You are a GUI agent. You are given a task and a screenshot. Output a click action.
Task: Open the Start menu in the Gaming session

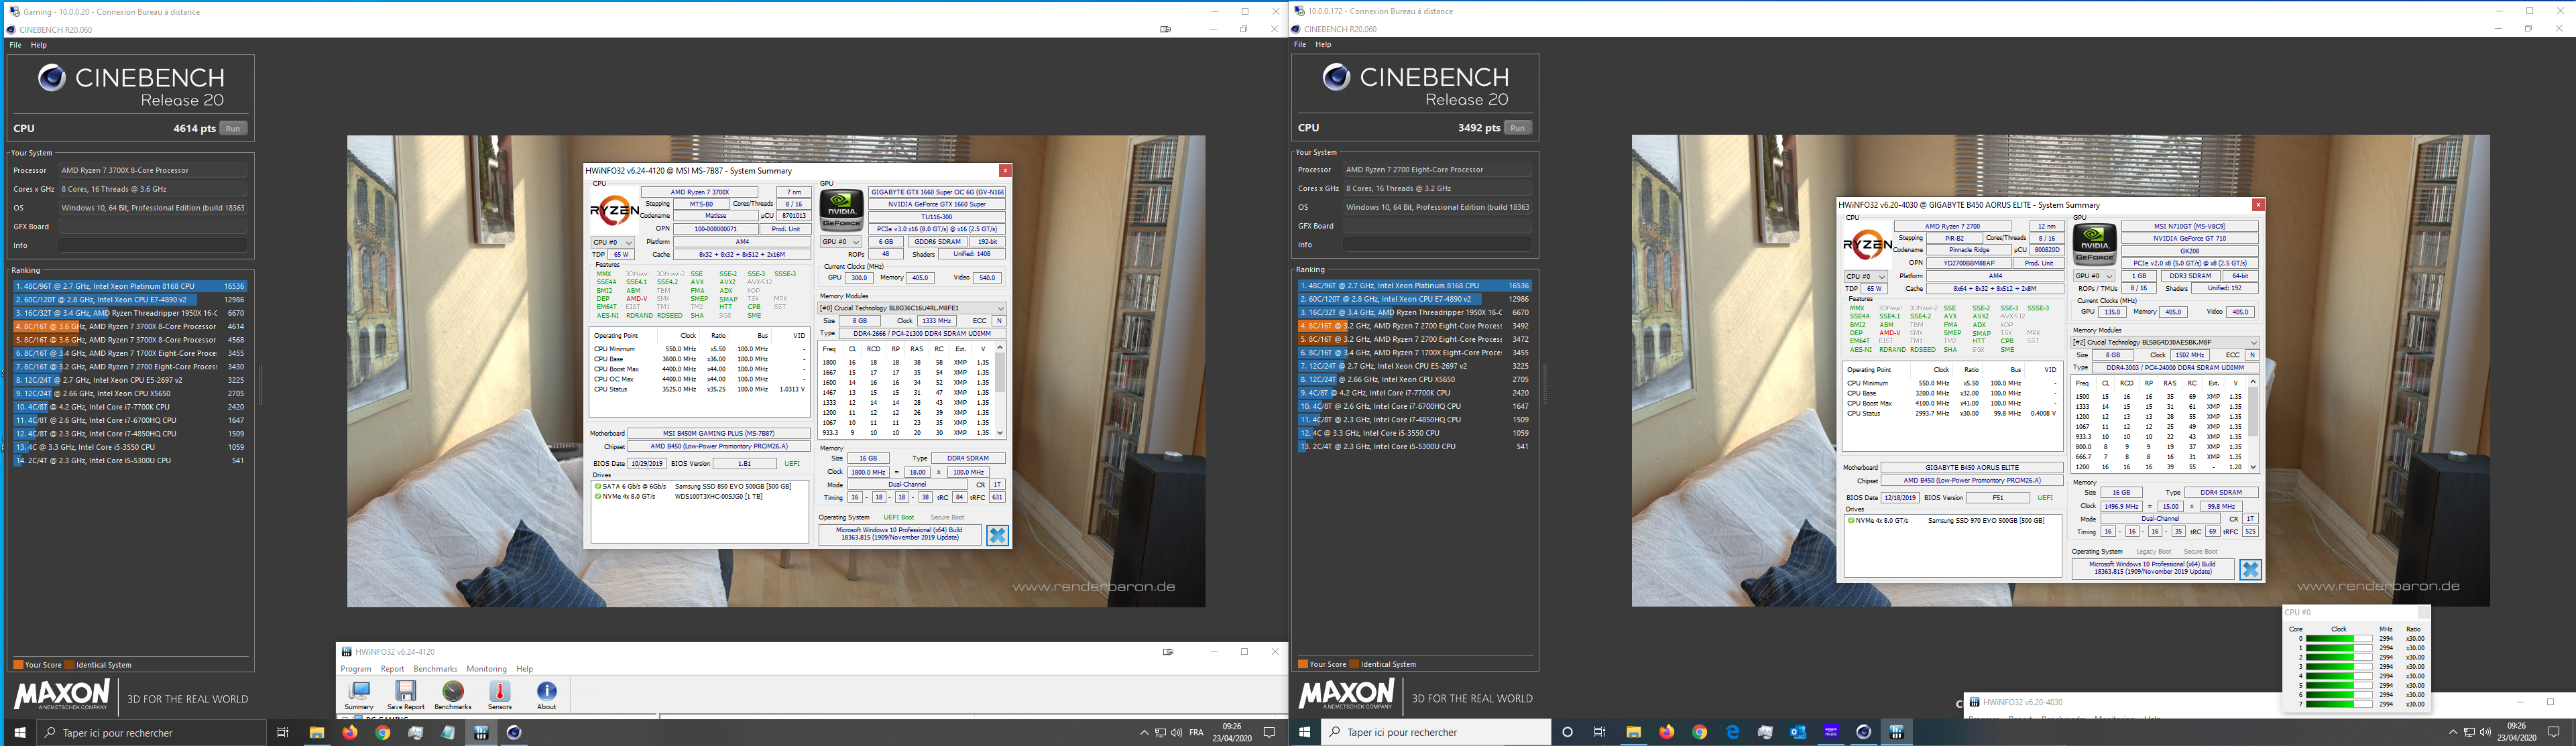click(x=19, y=733)
